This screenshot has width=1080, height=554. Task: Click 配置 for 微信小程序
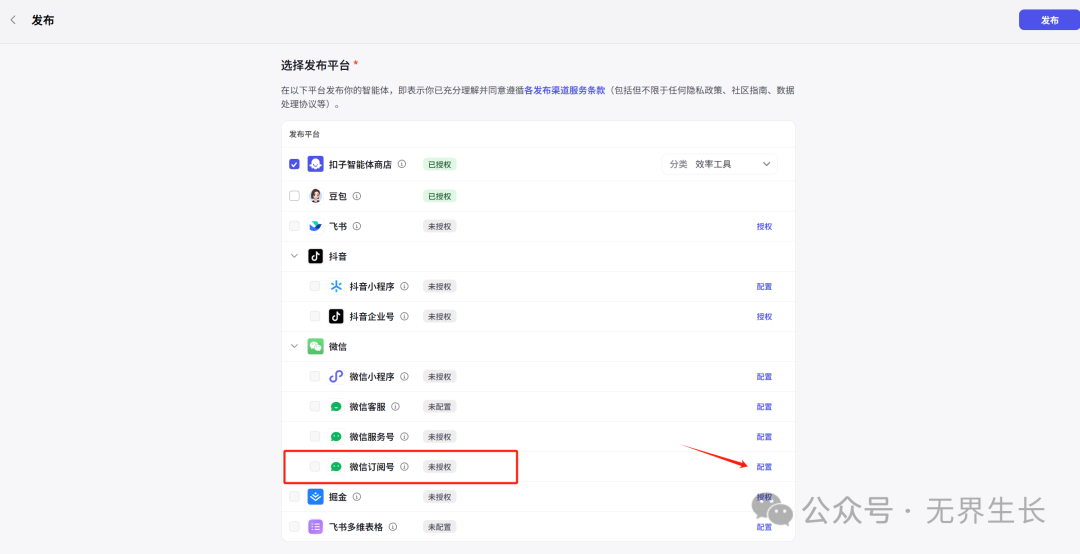(x=765, y=376)
